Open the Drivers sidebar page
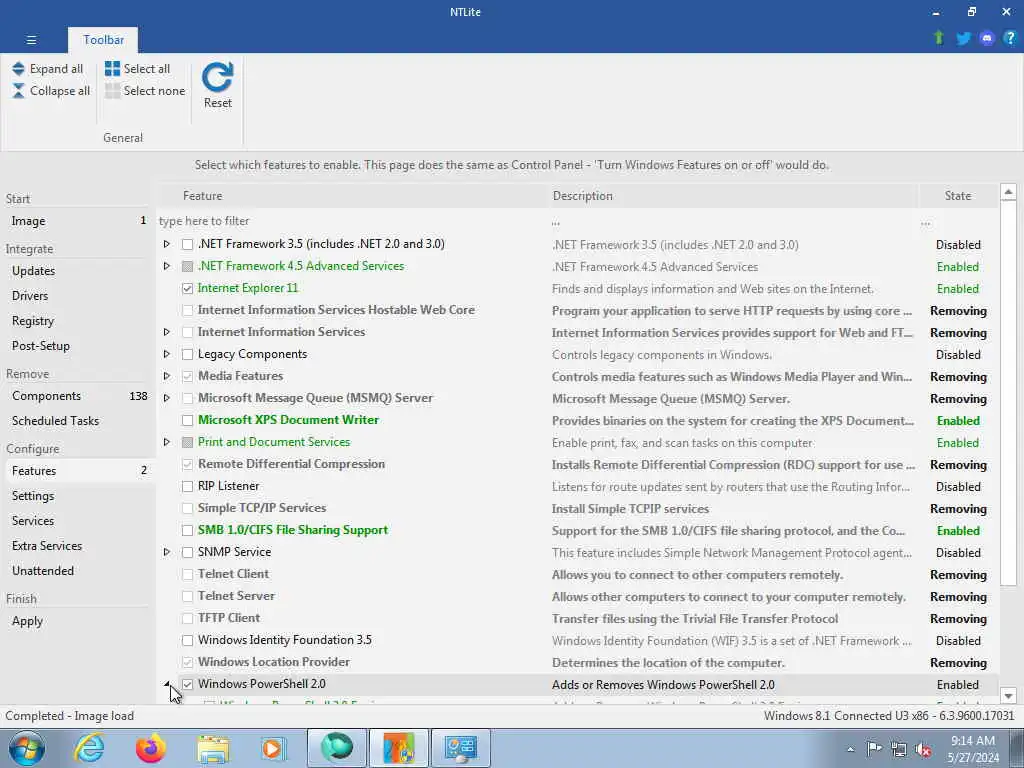Screen dimensions: 1024x768 click(77, 296)
